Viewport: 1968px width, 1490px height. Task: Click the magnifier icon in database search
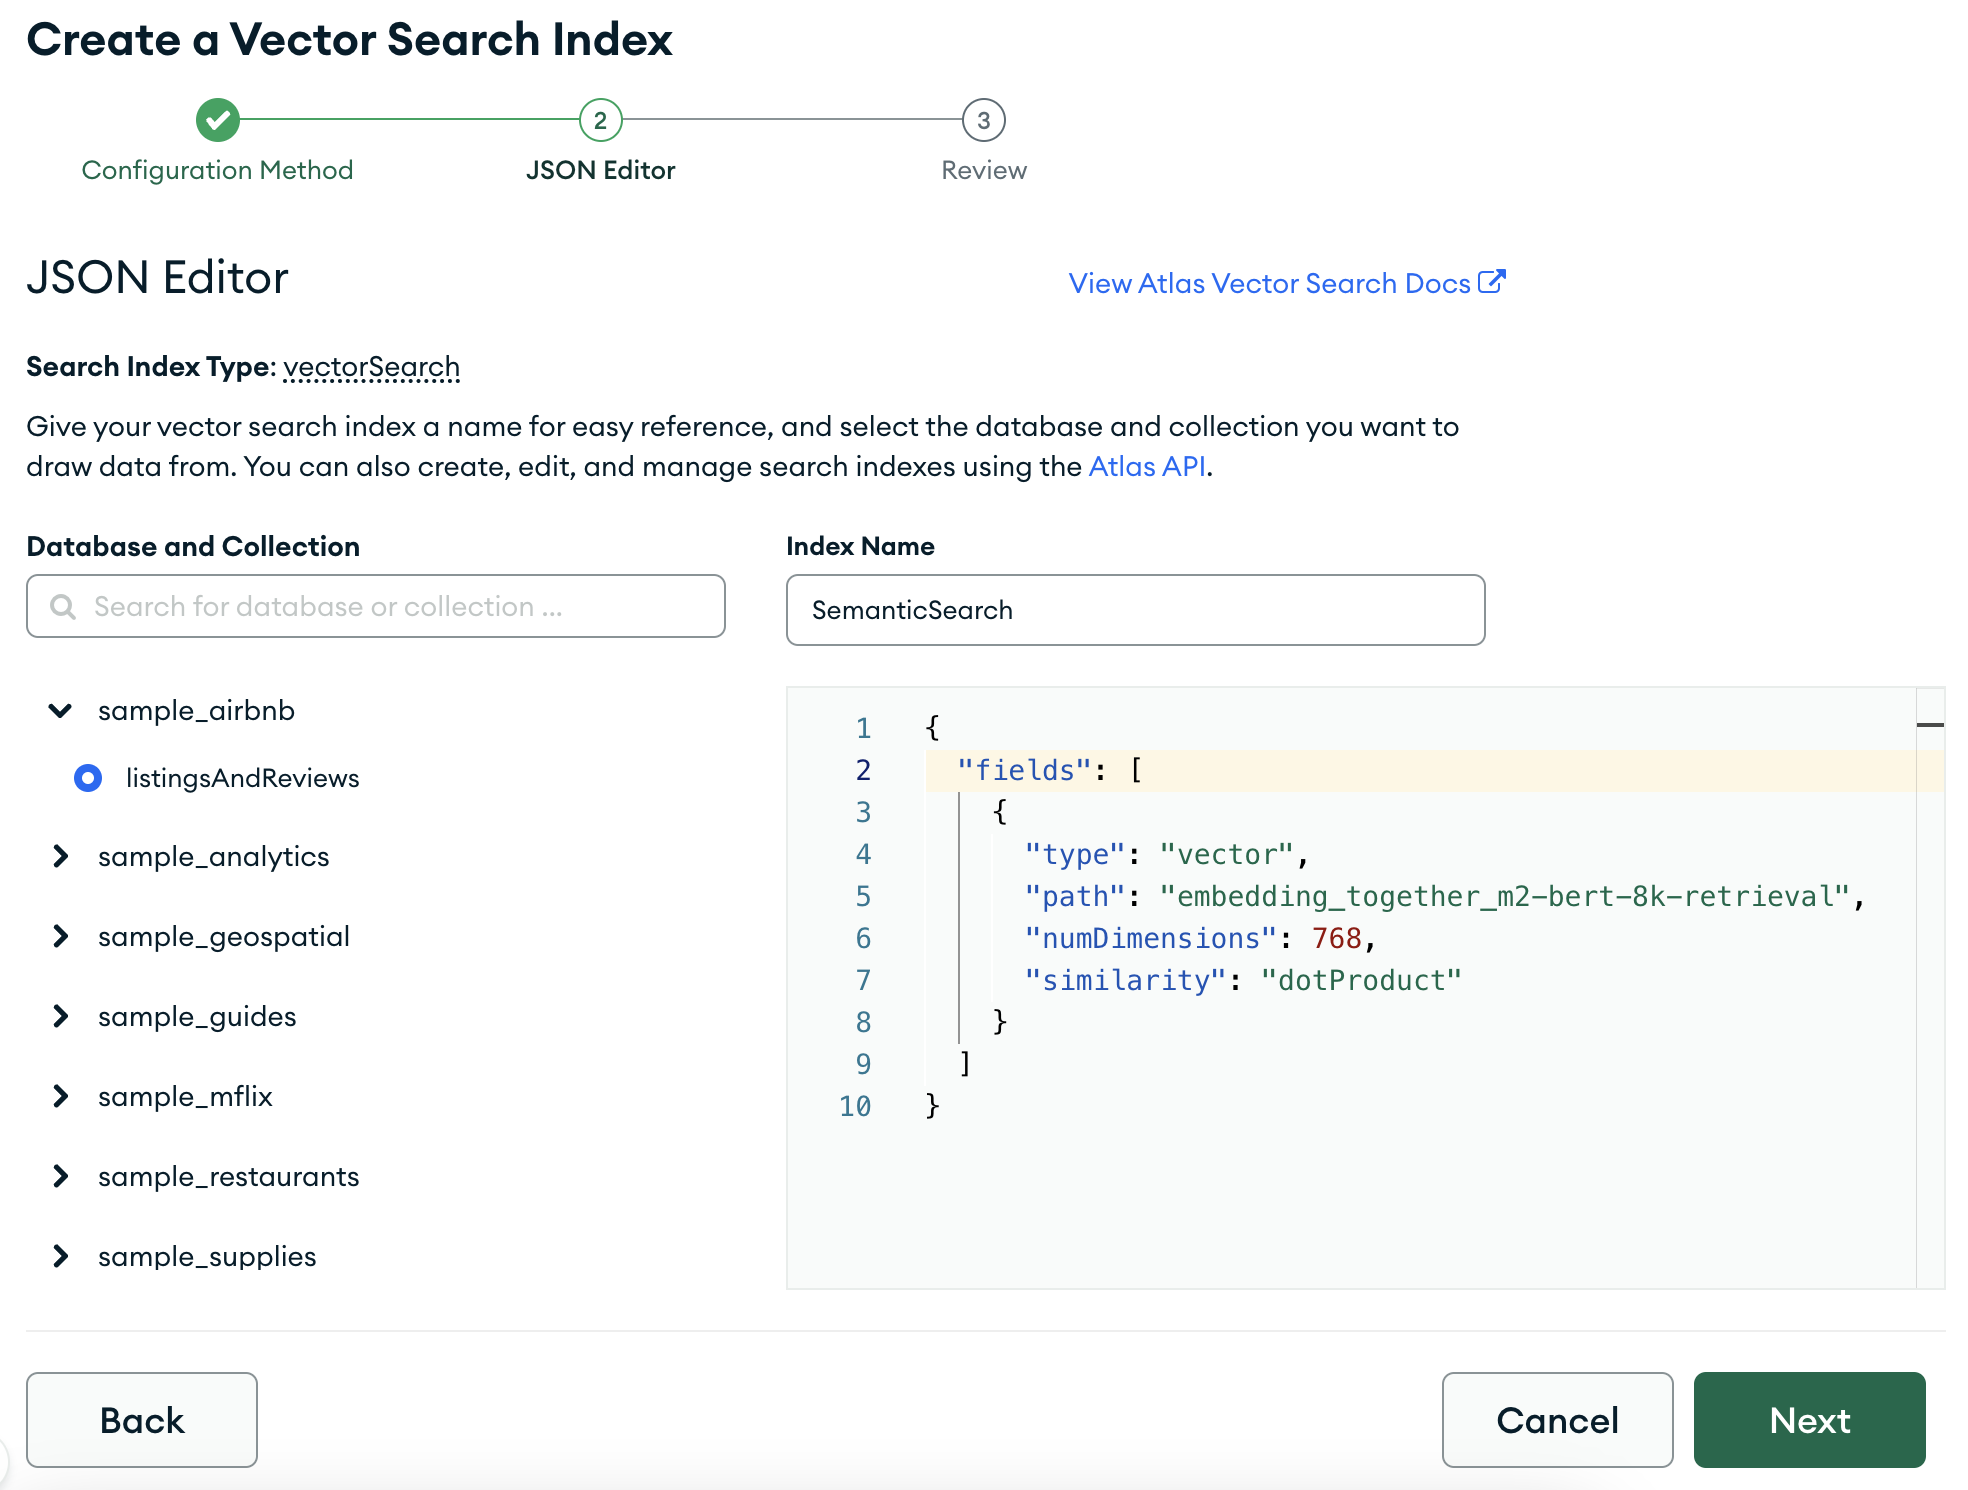coord(63,607)
